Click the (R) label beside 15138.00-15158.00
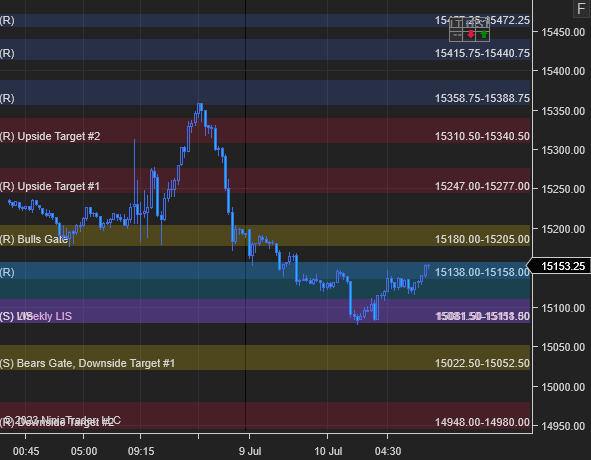The height and width of the screenshot is (460, 591). coord(7,272)
